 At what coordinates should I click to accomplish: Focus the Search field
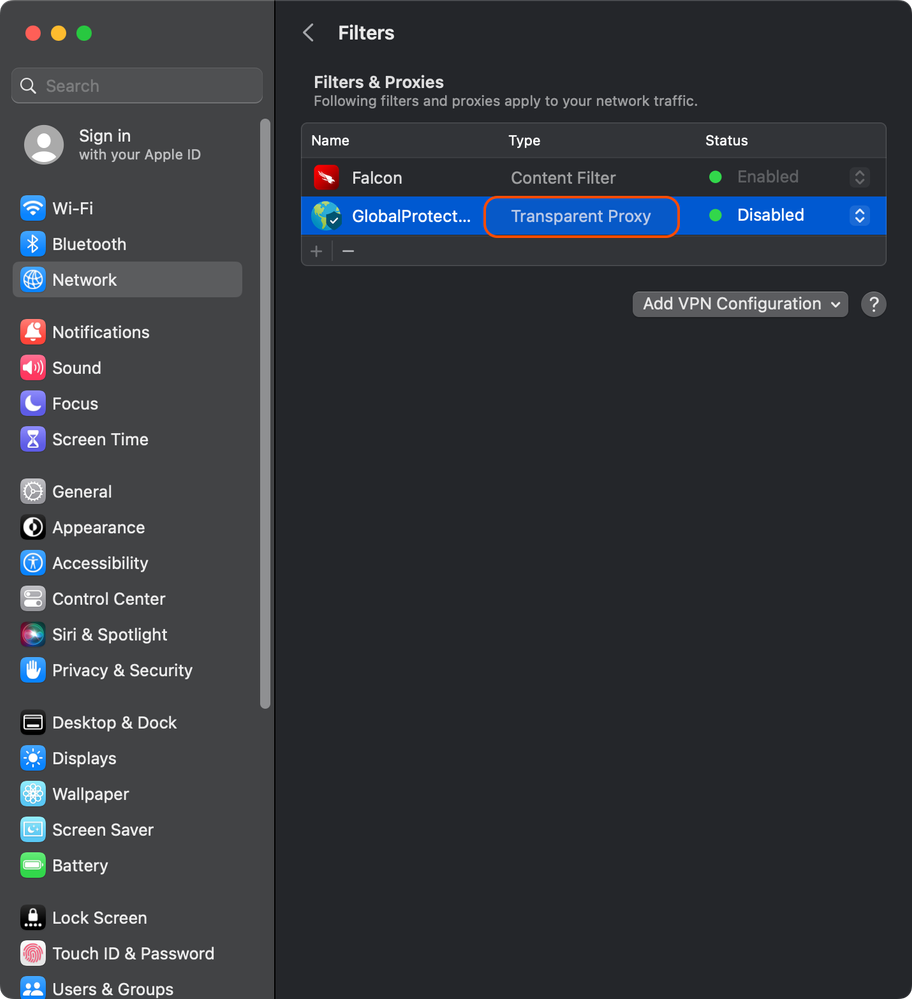(137, 85)
